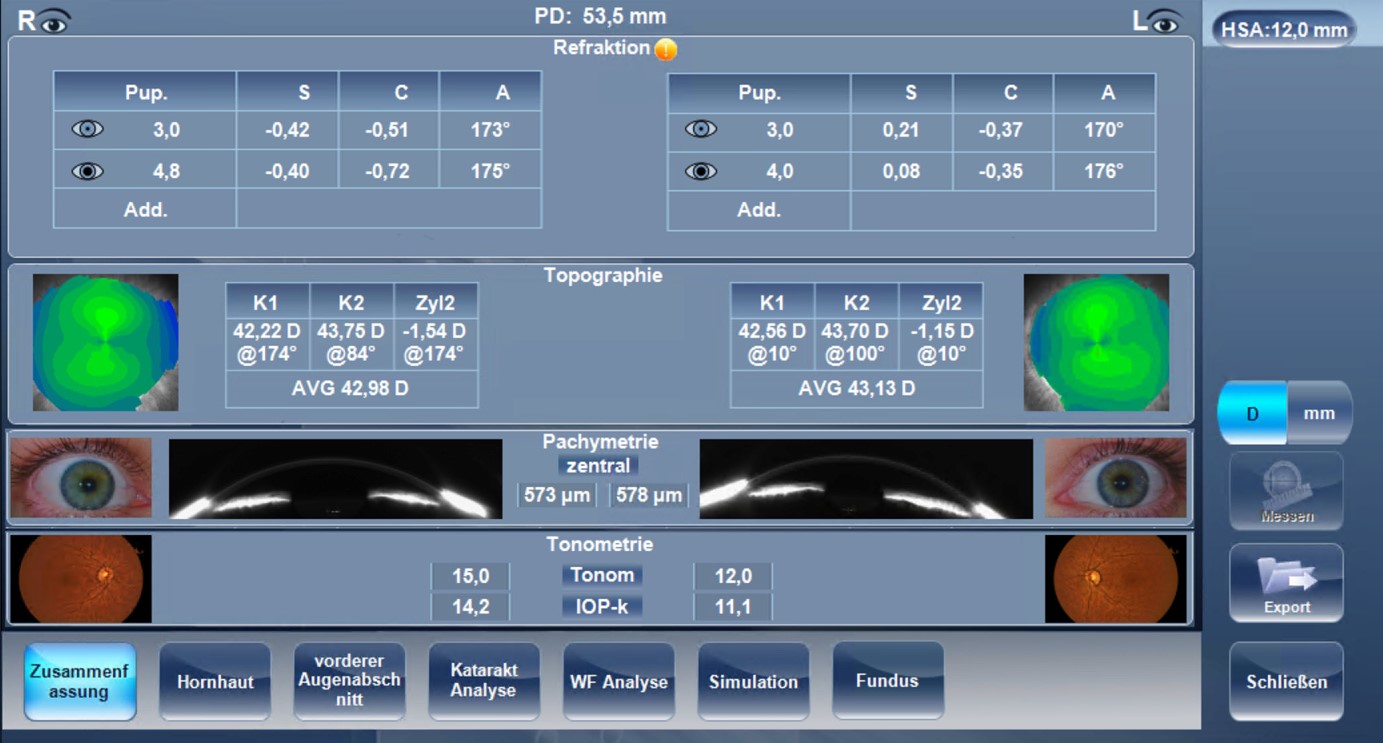Open the left eye fundus photo
Image resolution: width=1383 pixels, height=743 pixels.
click(1116, 578)
